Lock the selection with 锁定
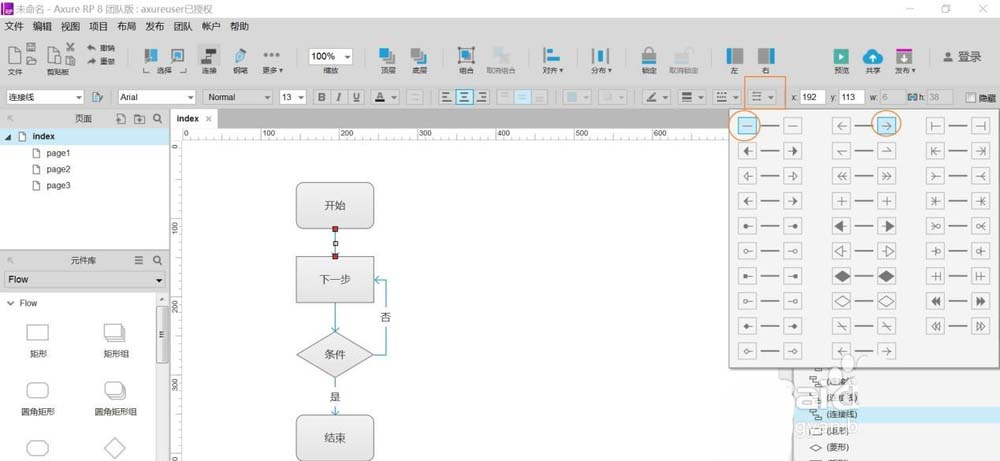The image size is (1000, 461). click(649, 60)
